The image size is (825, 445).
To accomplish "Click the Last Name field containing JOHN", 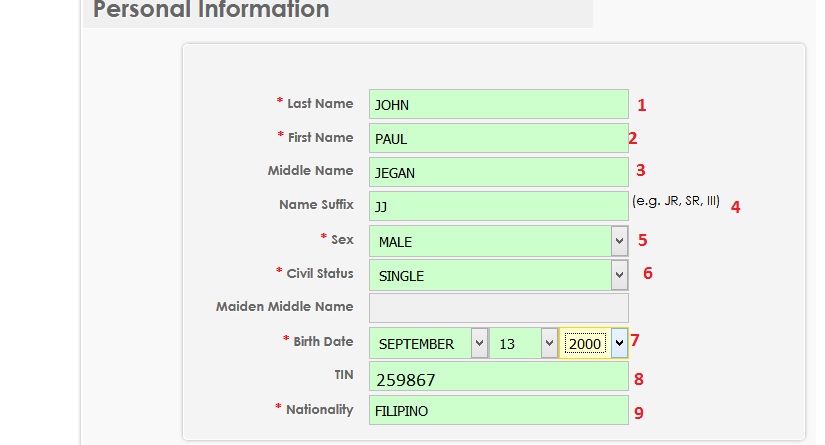I will click(498, 104).
